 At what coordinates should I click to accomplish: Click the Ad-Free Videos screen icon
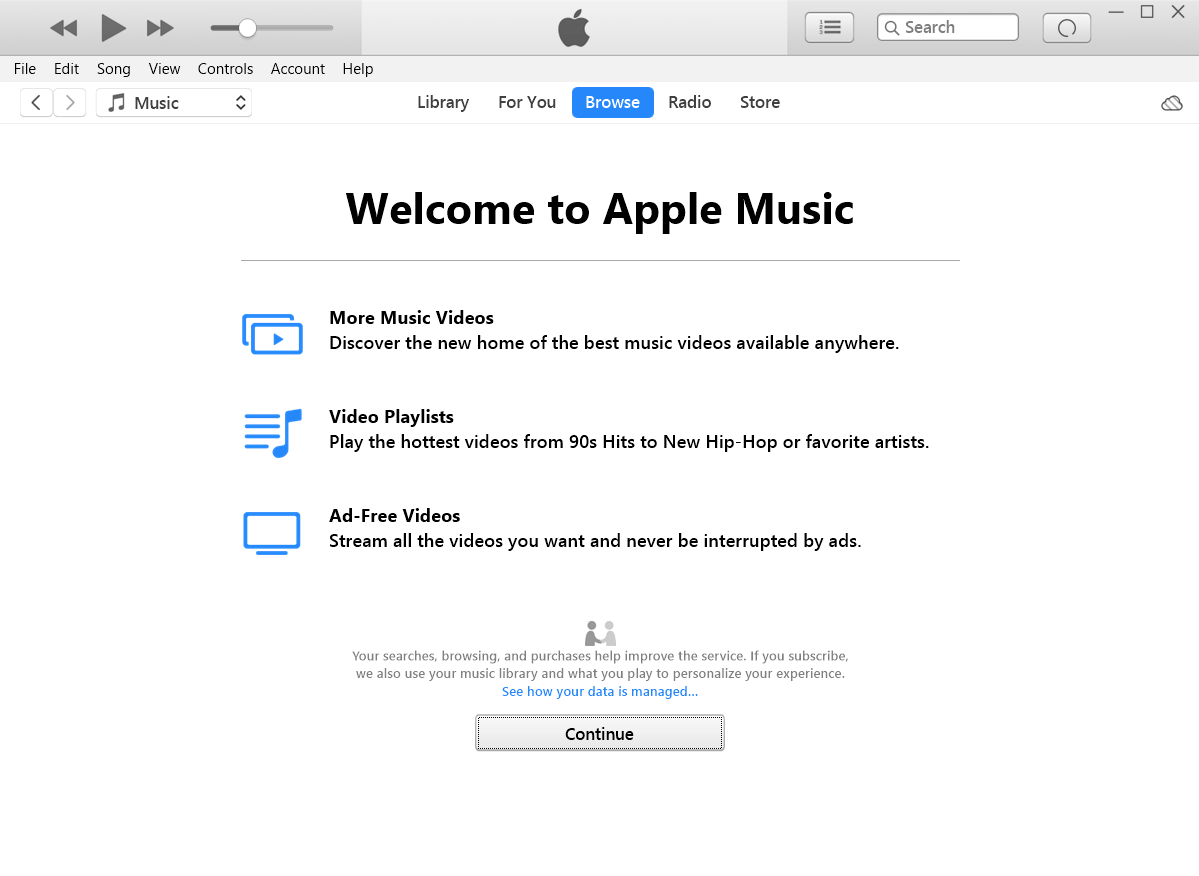tap(272, 532)
